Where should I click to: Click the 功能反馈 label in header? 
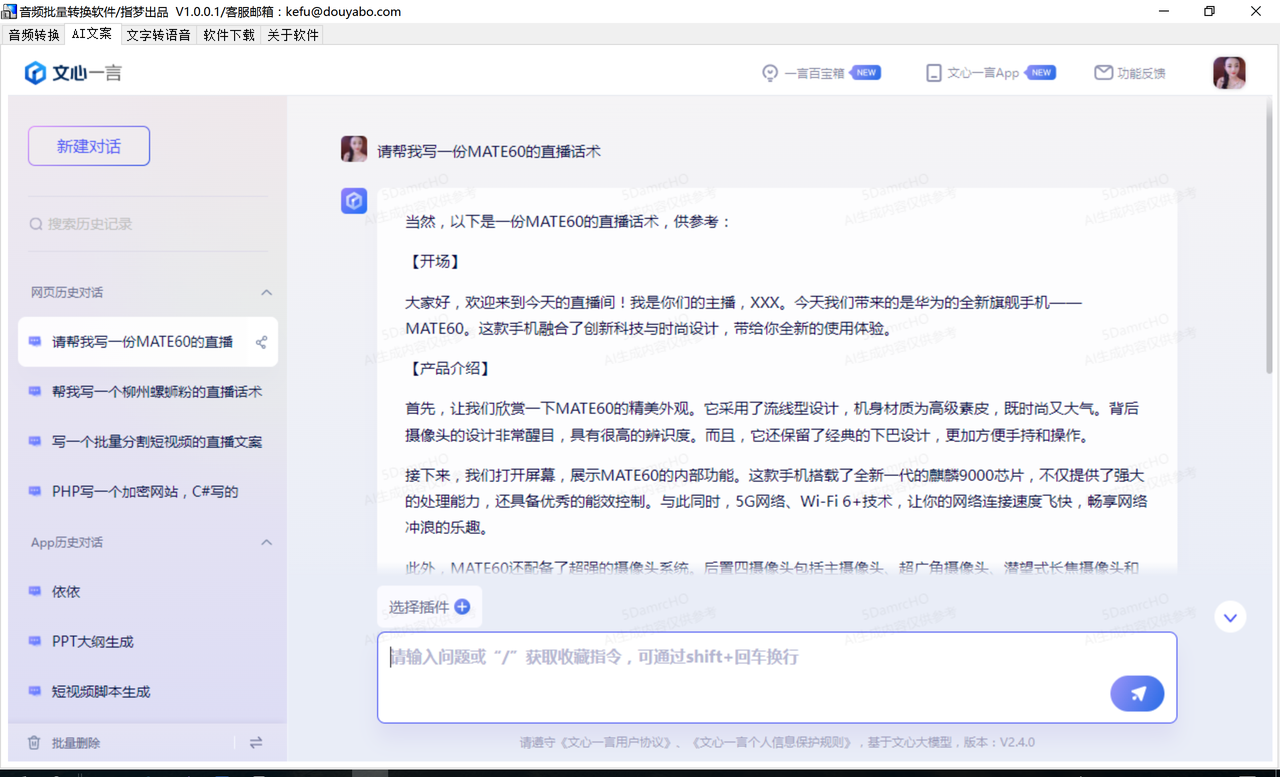(1141, 73)
